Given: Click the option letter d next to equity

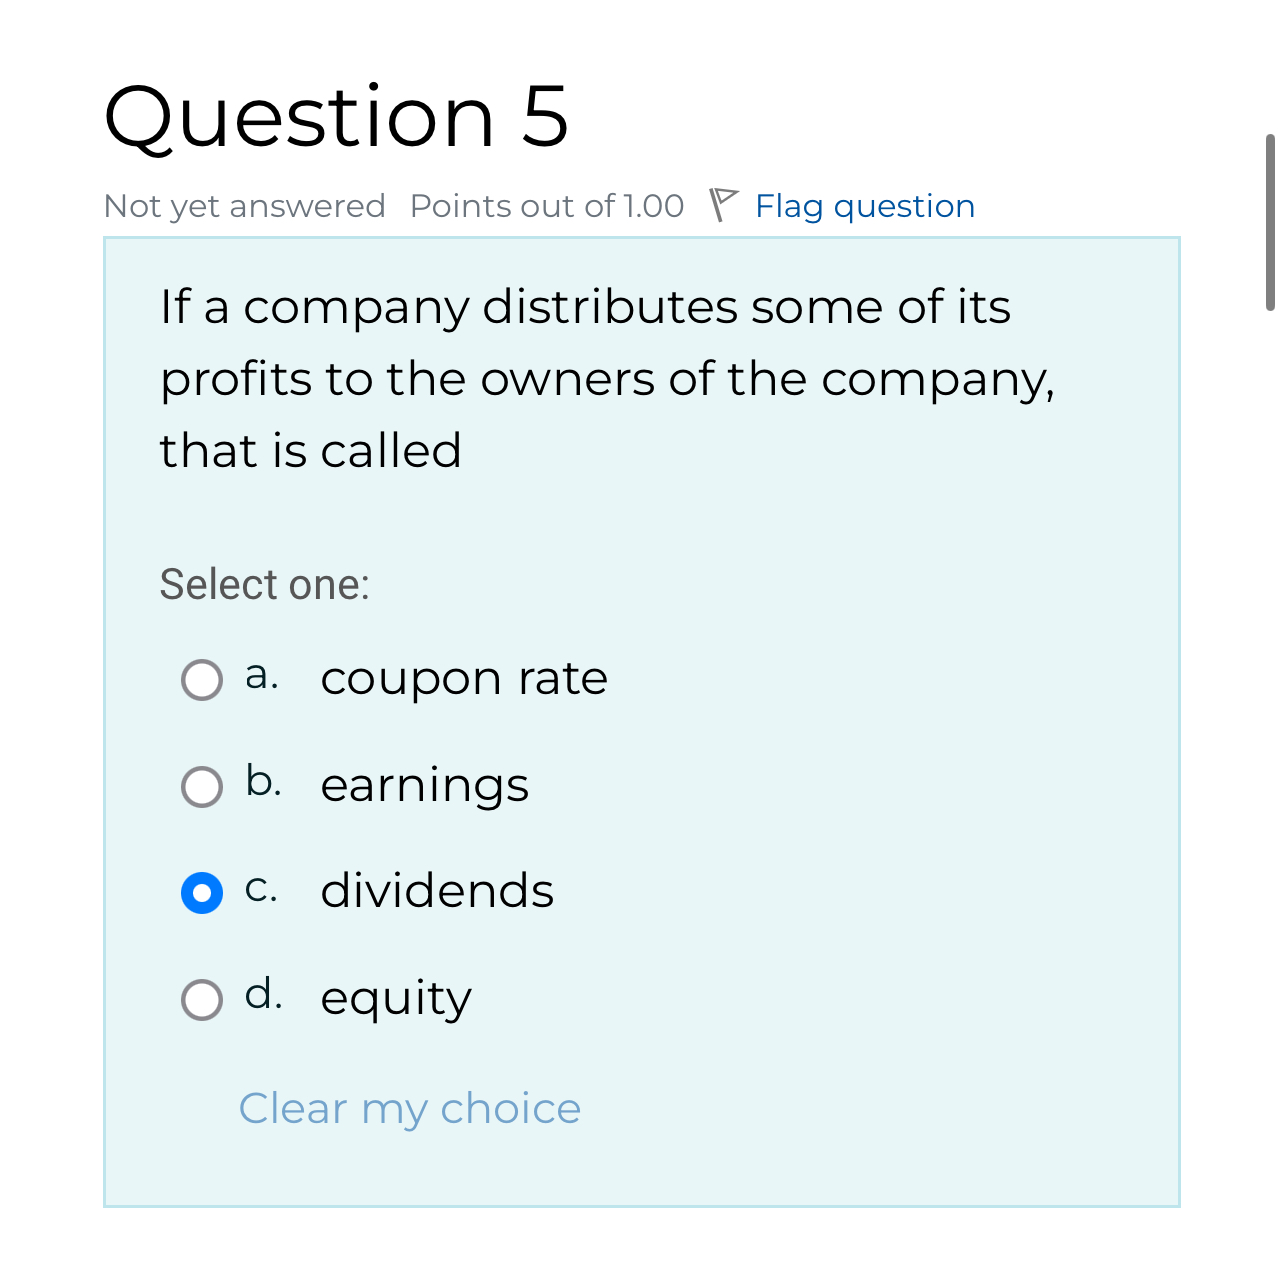Looking at the screenshot, I should 263,994.
